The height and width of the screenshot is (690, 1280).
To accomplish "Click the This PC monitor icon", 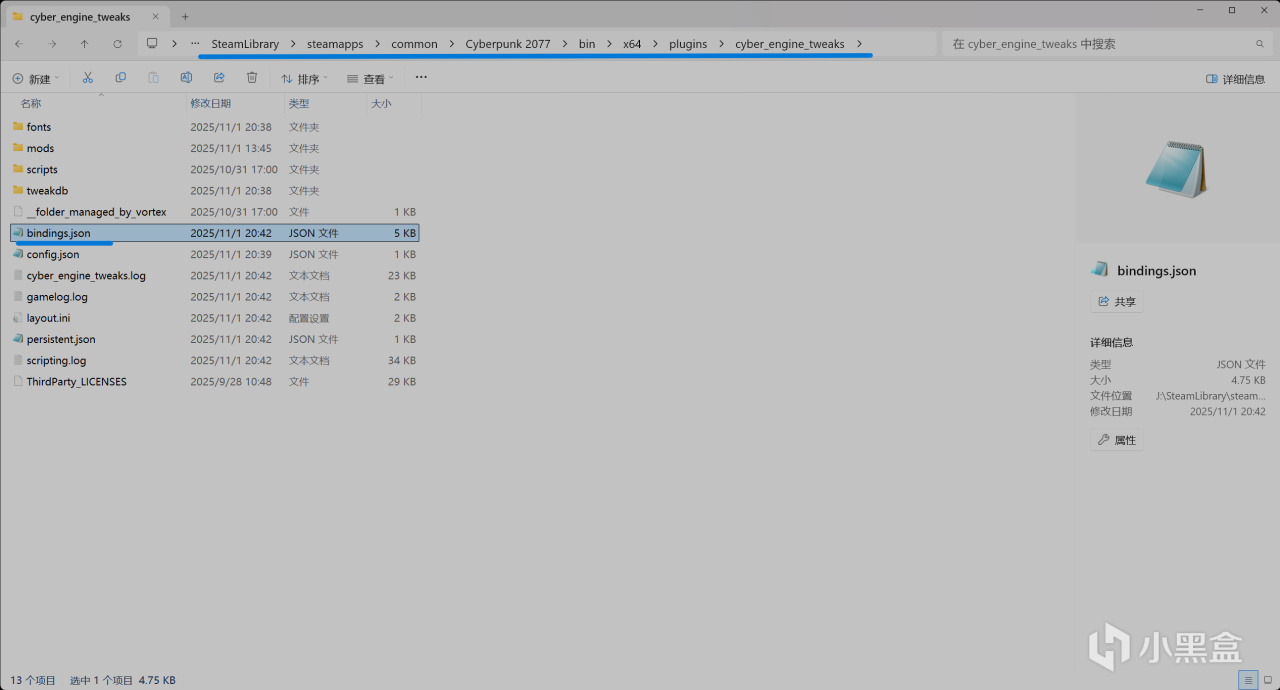I will pos(152,44).
